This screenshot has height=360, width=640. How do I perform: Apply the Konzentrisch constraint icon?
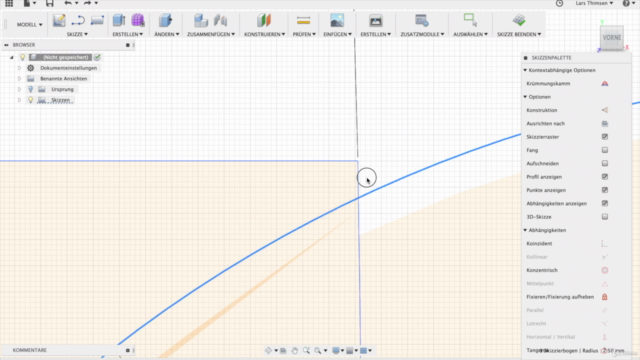(605, 270)
